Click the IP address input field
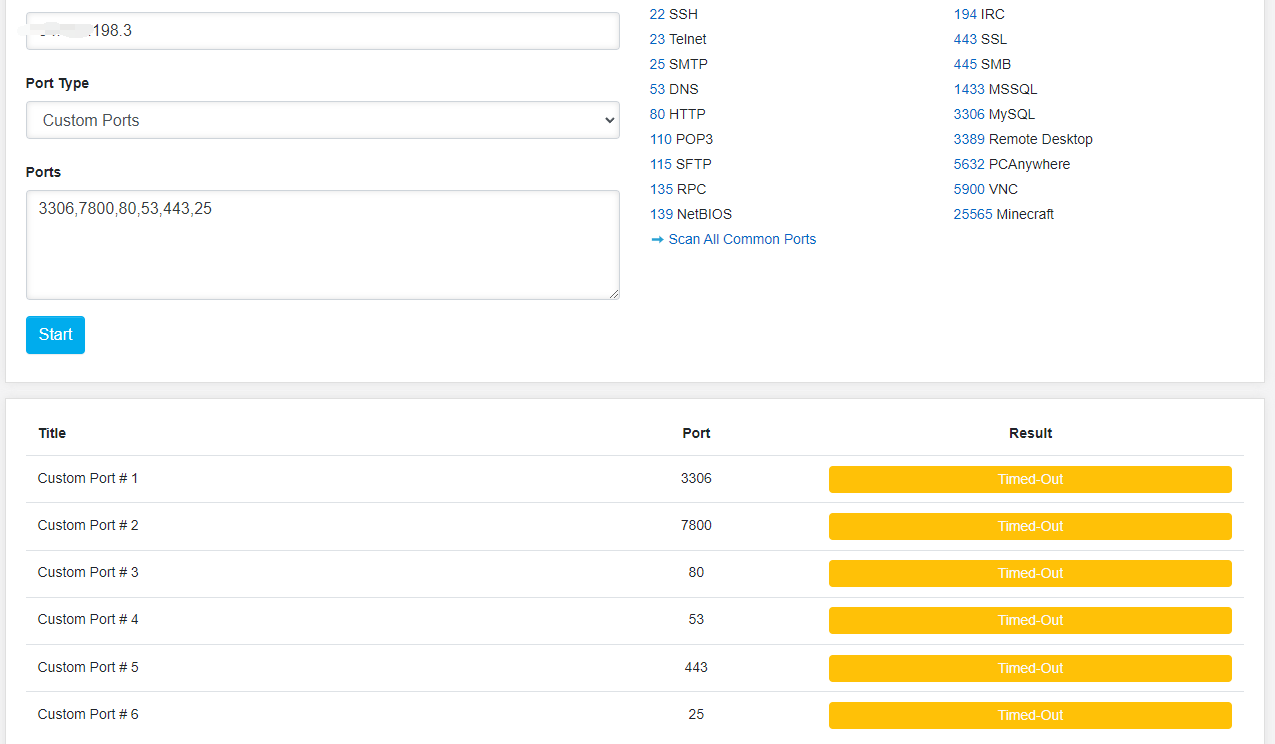Image resolution: width=1275 pixels, height=744 pixels. [x=322, y=31]
